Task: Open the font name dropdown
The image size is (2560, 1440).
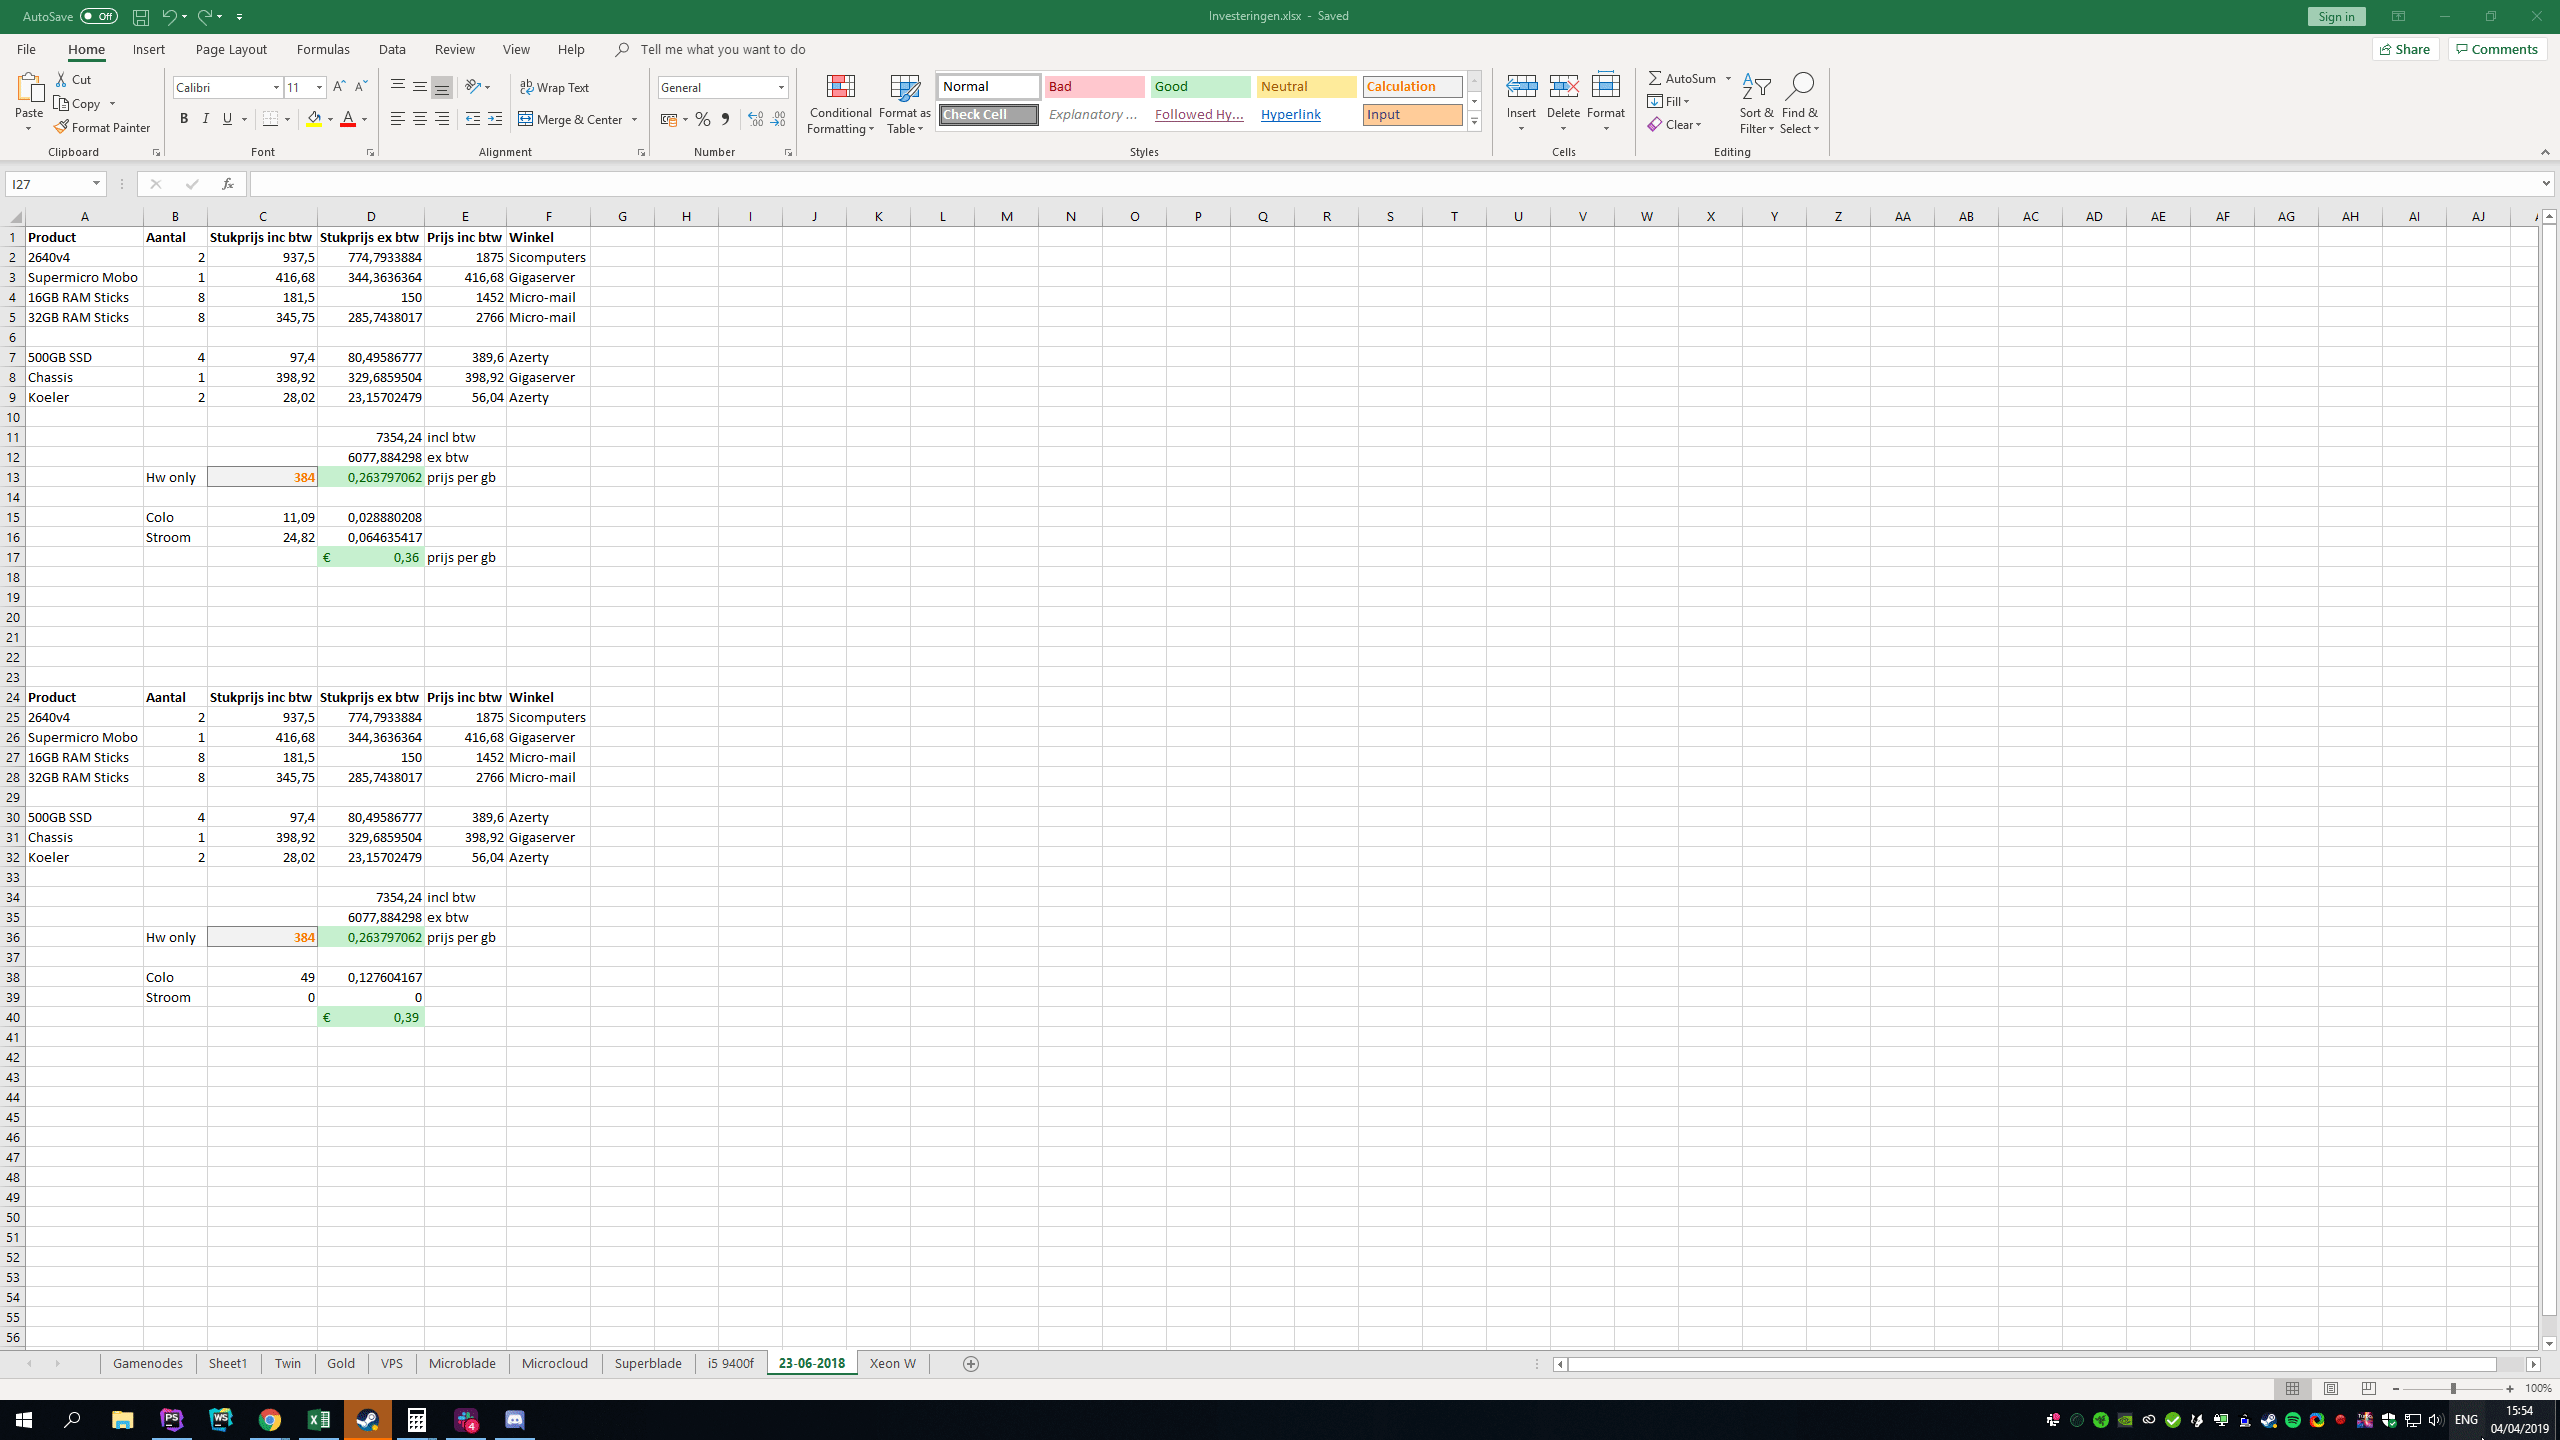Action: point(277,87)
